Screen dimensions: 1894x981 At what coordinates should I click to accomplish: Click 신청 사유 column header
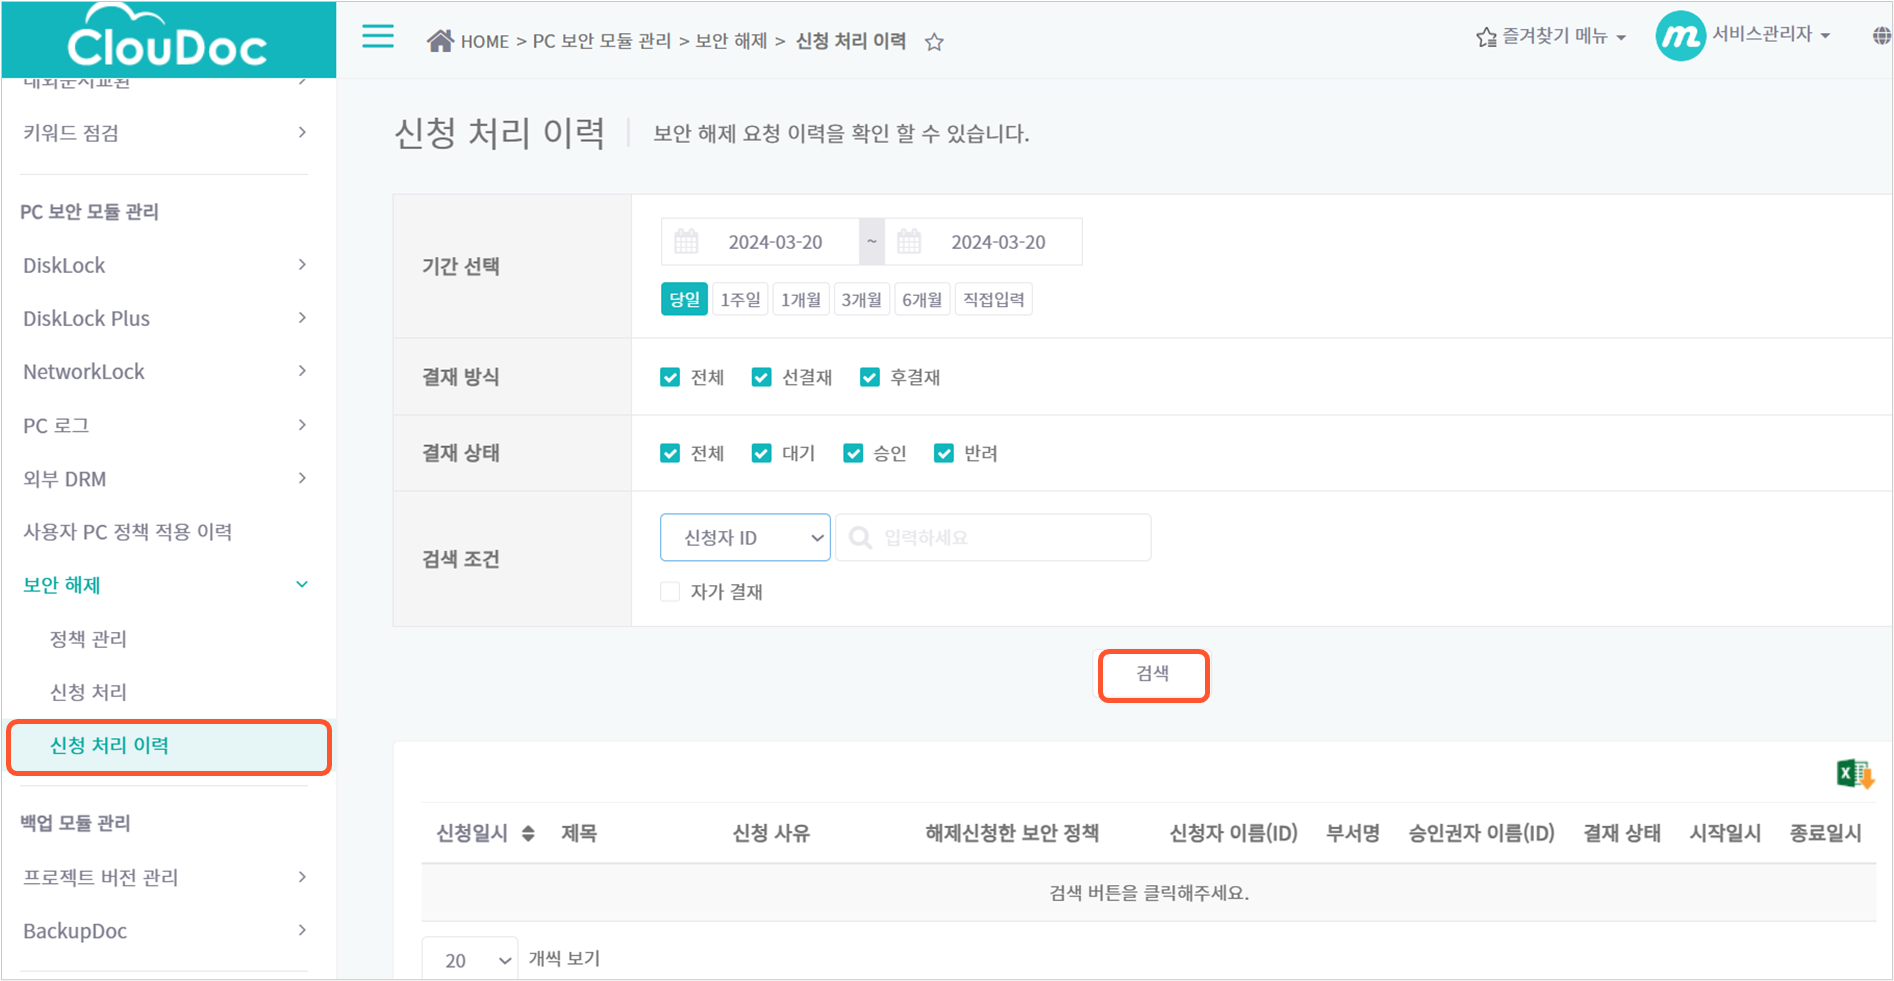pos(771,833)
